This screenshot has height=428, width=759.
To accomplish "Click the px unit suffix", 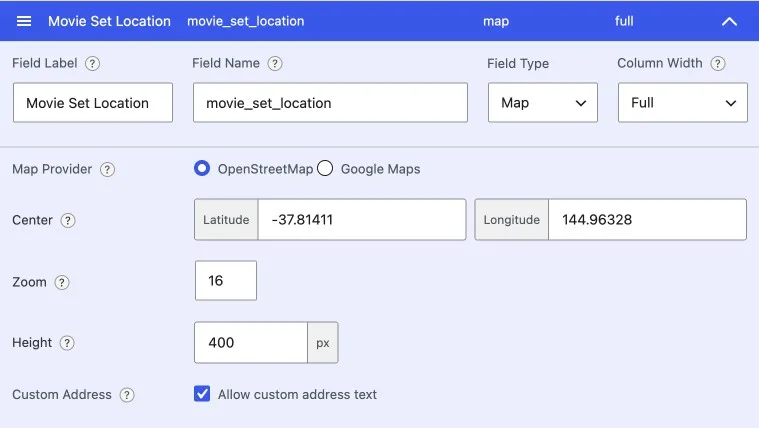I will (x=323, y=342).
